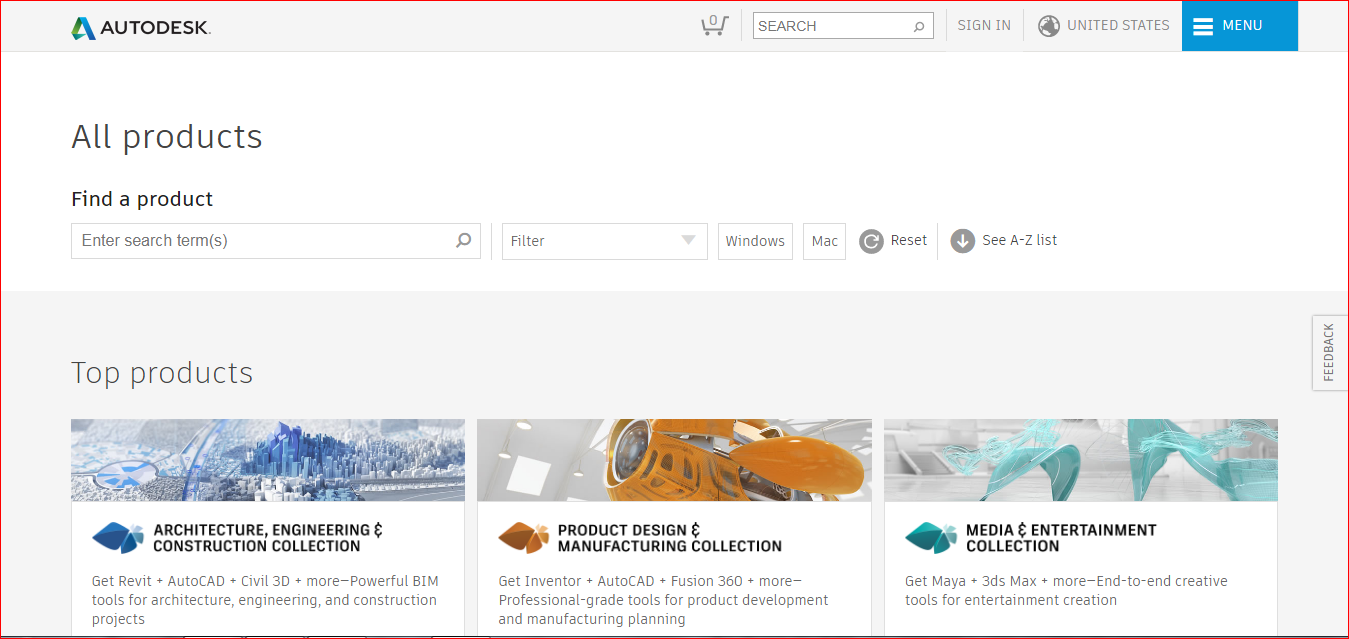This screenshot has width=1349, height=639.
Task: Click the globe icon beside United States
Action: [1049, 26]
